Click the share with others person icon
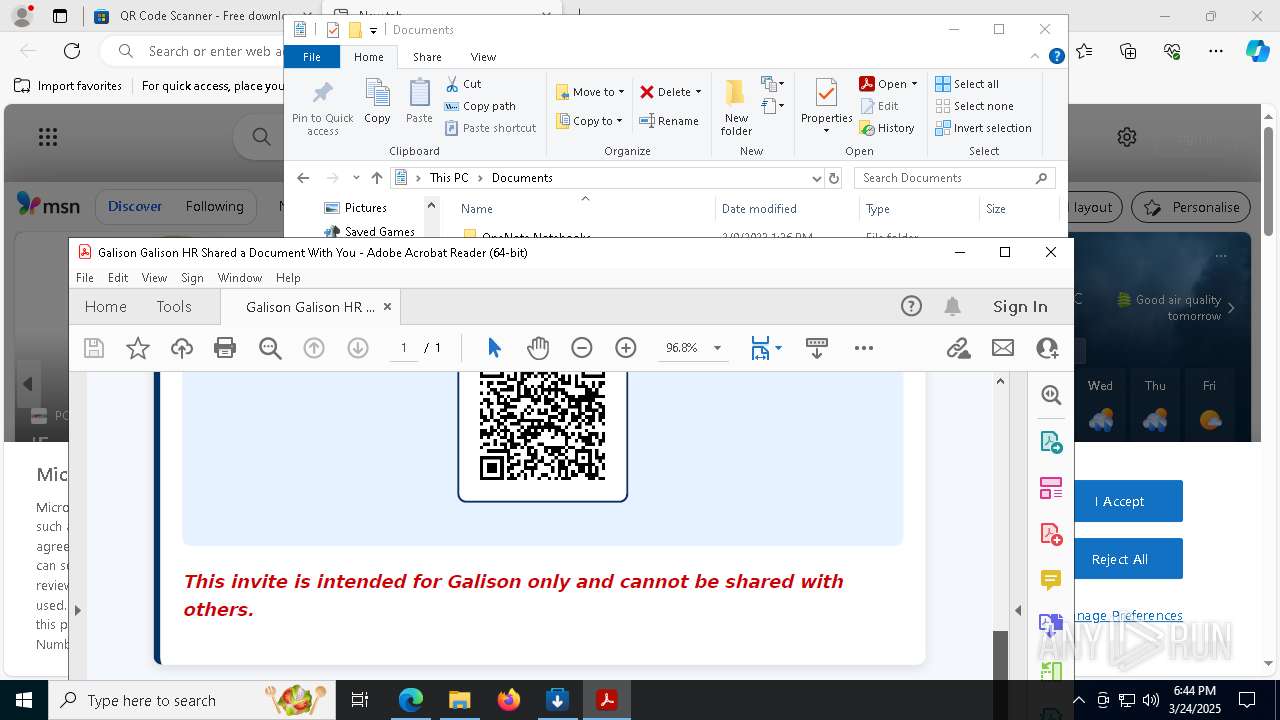1280x720 pixels. pyautogui.click(x=1047, y=348)
